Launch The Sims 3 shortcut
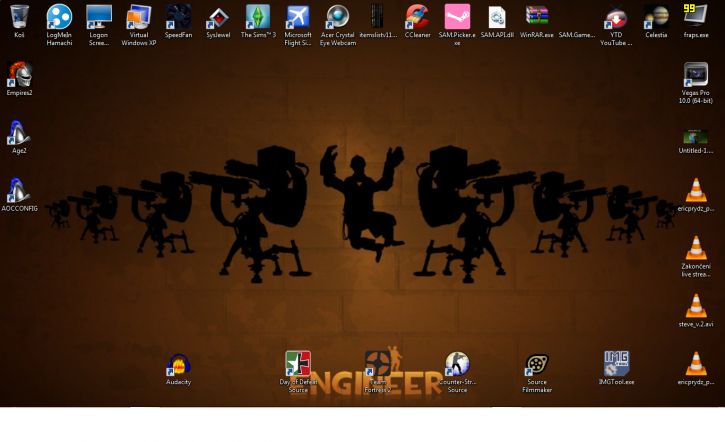This screenshot has width=725, height=442. 258,17
